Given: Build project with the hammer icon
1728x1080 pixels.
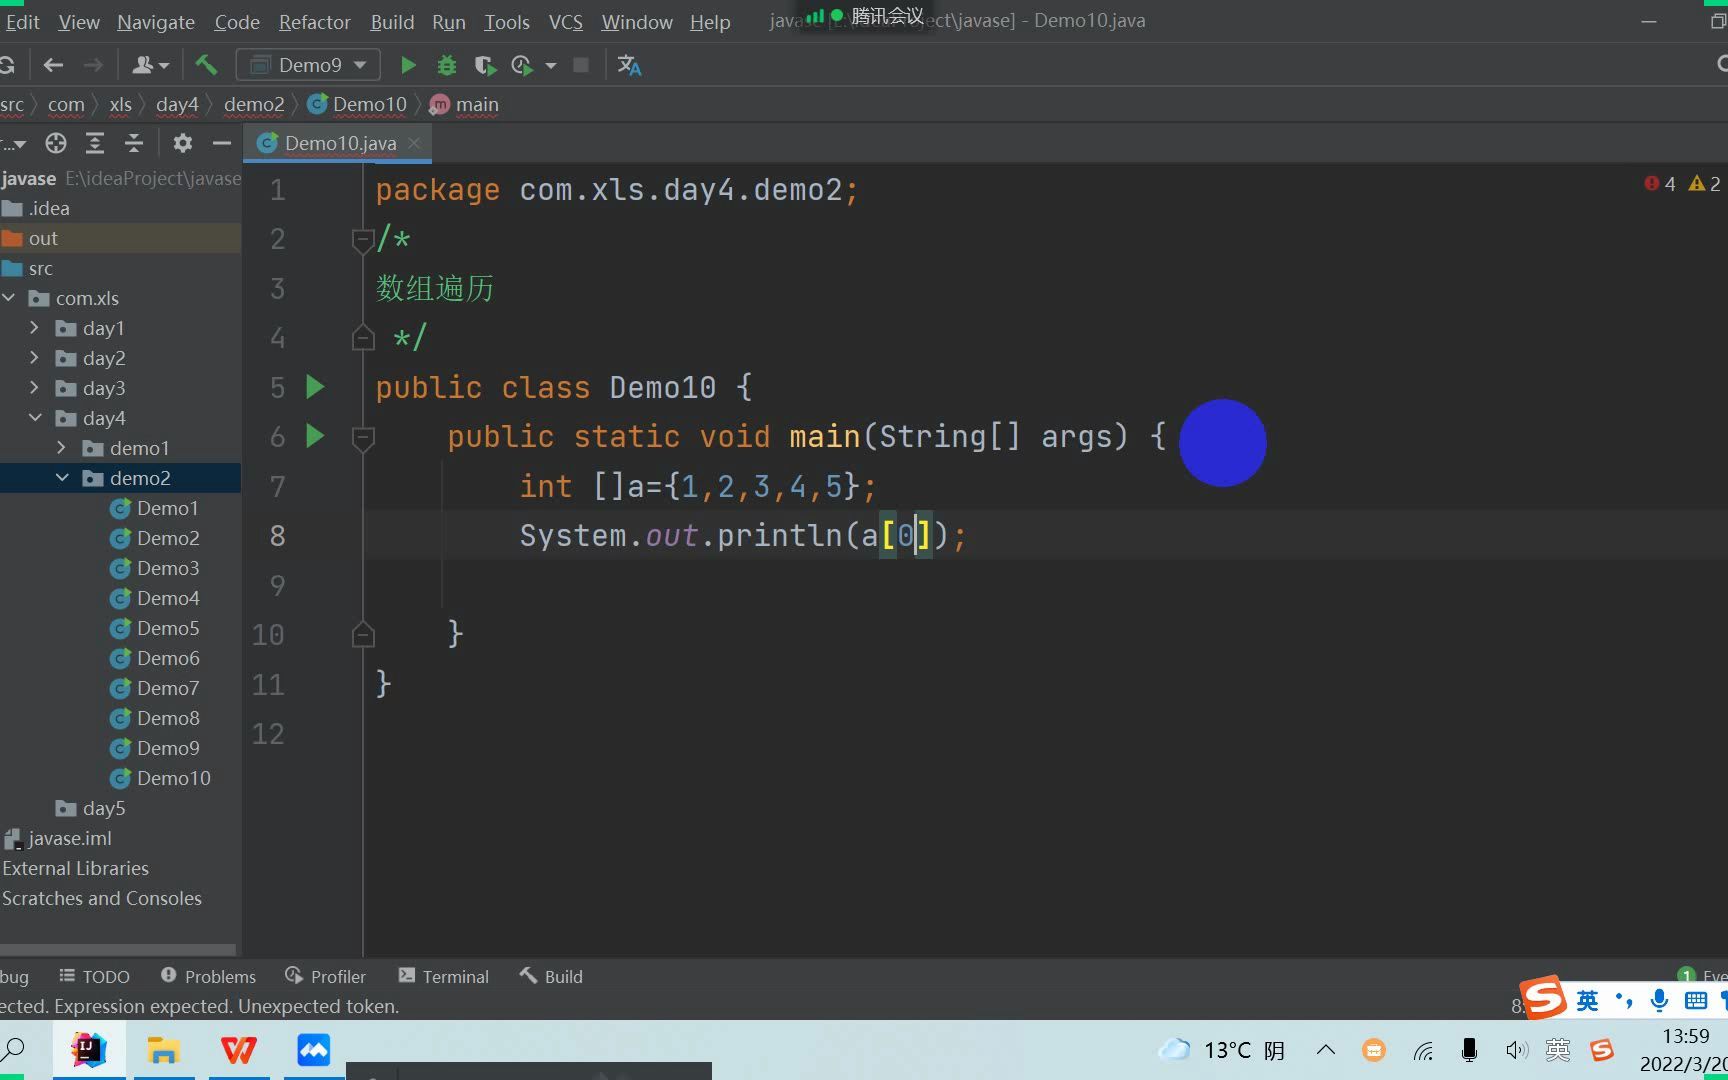Looking at the screenshot, I should [206, 65].
